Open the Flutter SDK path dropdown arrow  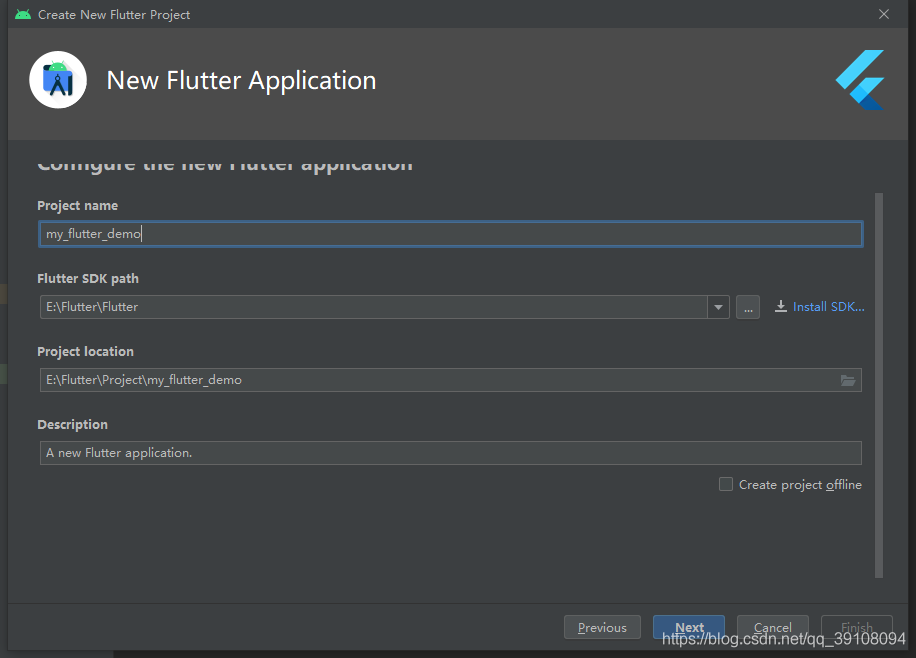(718, 307)
